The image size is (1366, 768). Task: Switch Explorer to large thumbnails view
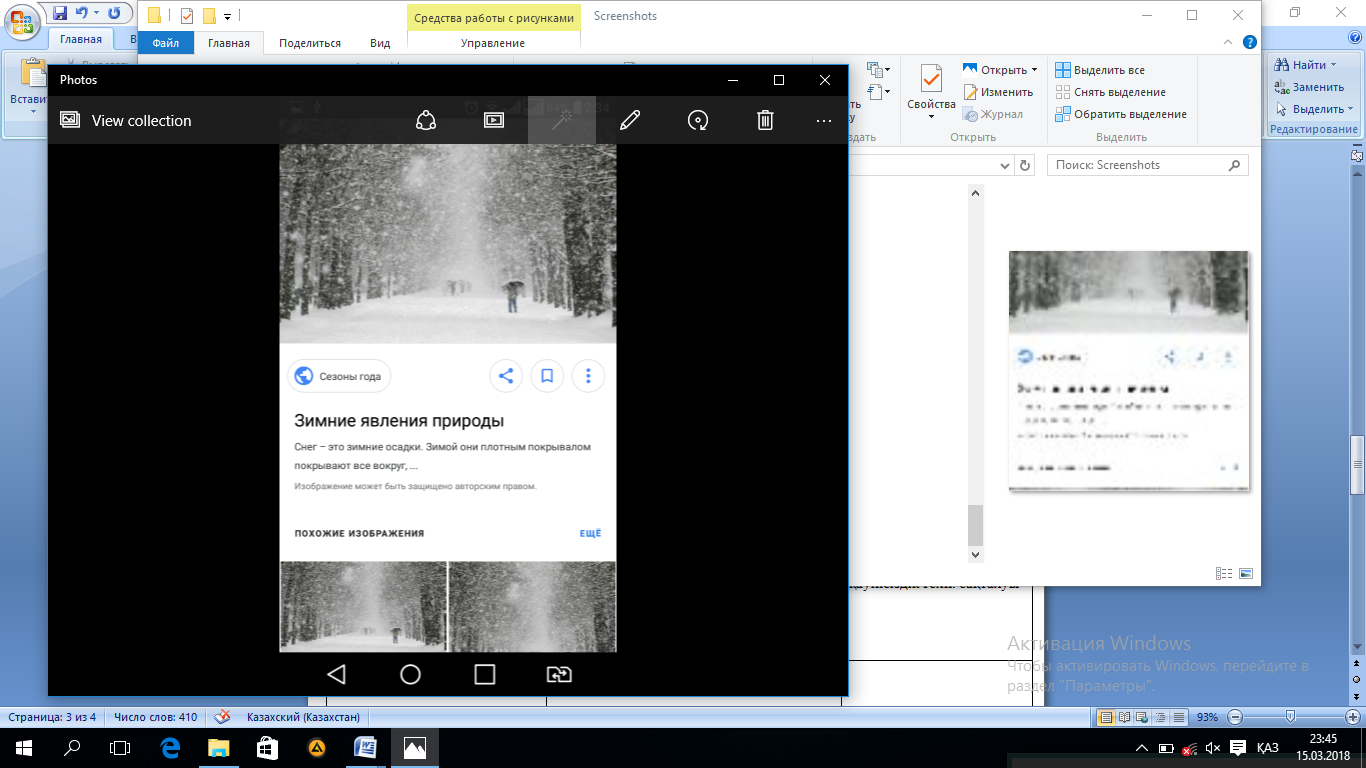point(1246,573)
